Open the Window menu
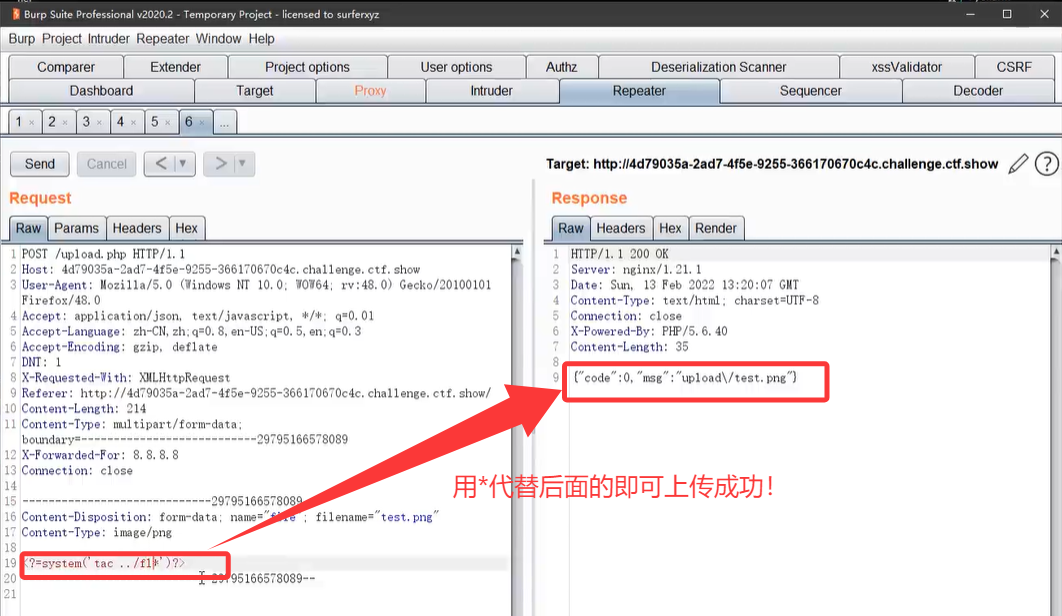The image size is (1062, 616). pyautogui.click(x=218, y=39)
